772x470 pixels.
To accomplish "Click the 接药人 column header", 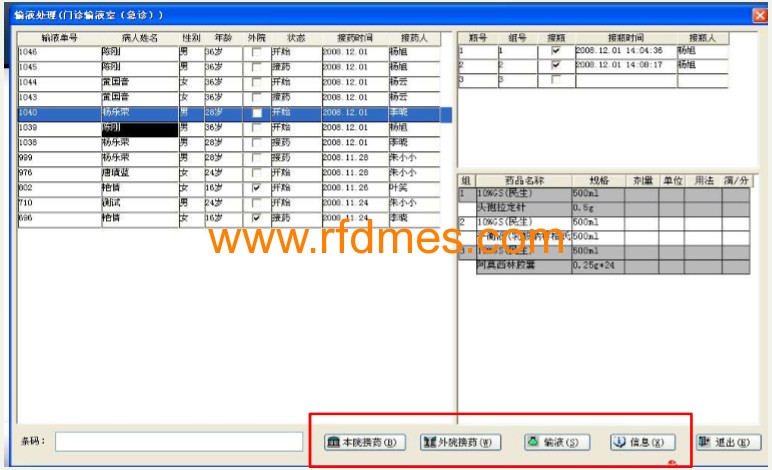I will click(414, 38).
